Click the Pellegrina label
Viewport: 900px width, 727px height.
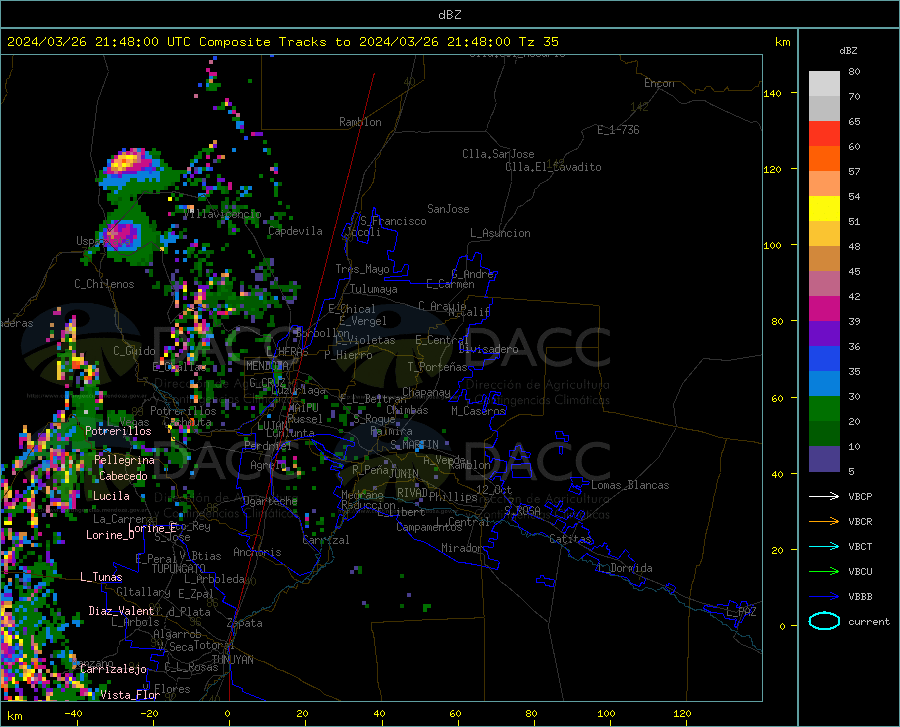tap(125, 460)
